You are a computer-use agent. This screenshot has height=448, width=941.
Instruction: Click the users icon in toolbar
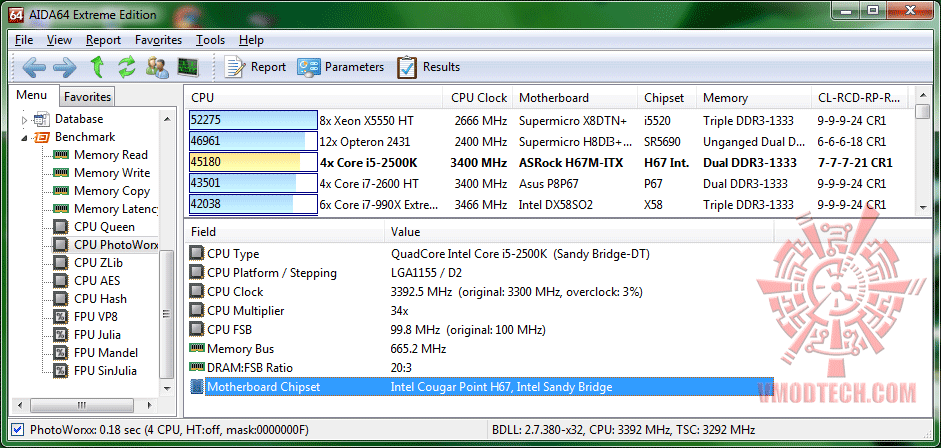click(157, 67)
